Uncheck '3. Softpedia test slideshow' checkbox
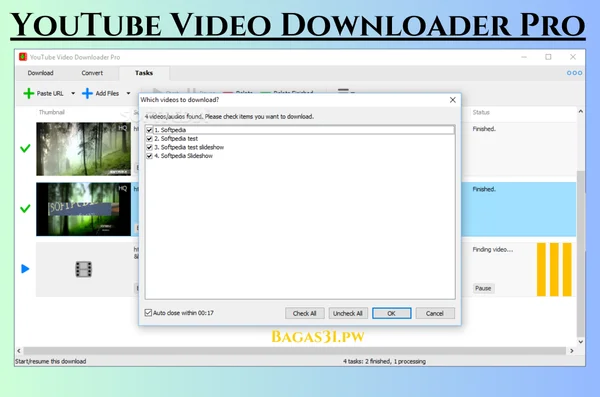This screenshot has height=397, width=600. pos(150,147)
